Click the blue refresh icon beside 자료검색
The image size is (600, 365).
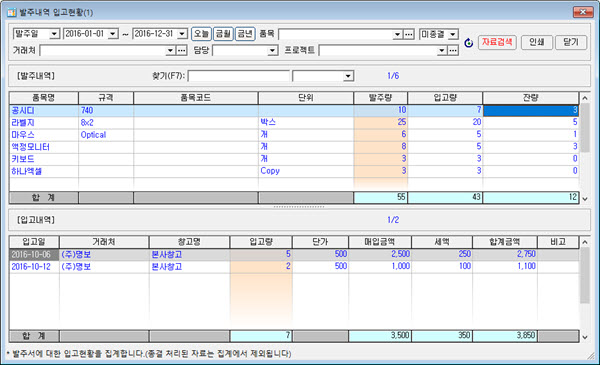468,43
